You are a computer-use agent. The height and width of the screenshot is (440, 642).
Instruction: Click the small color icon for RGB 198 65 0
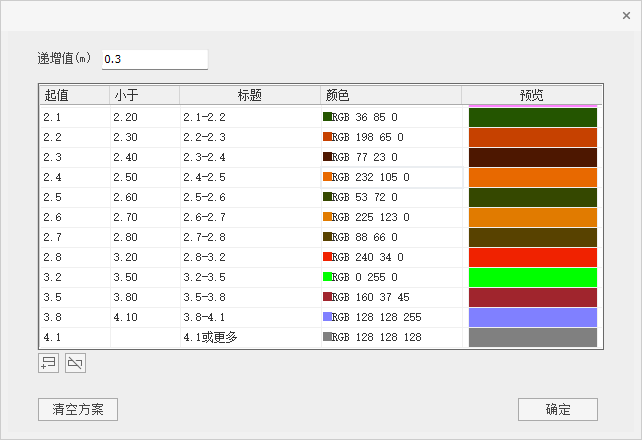[327, 137]
